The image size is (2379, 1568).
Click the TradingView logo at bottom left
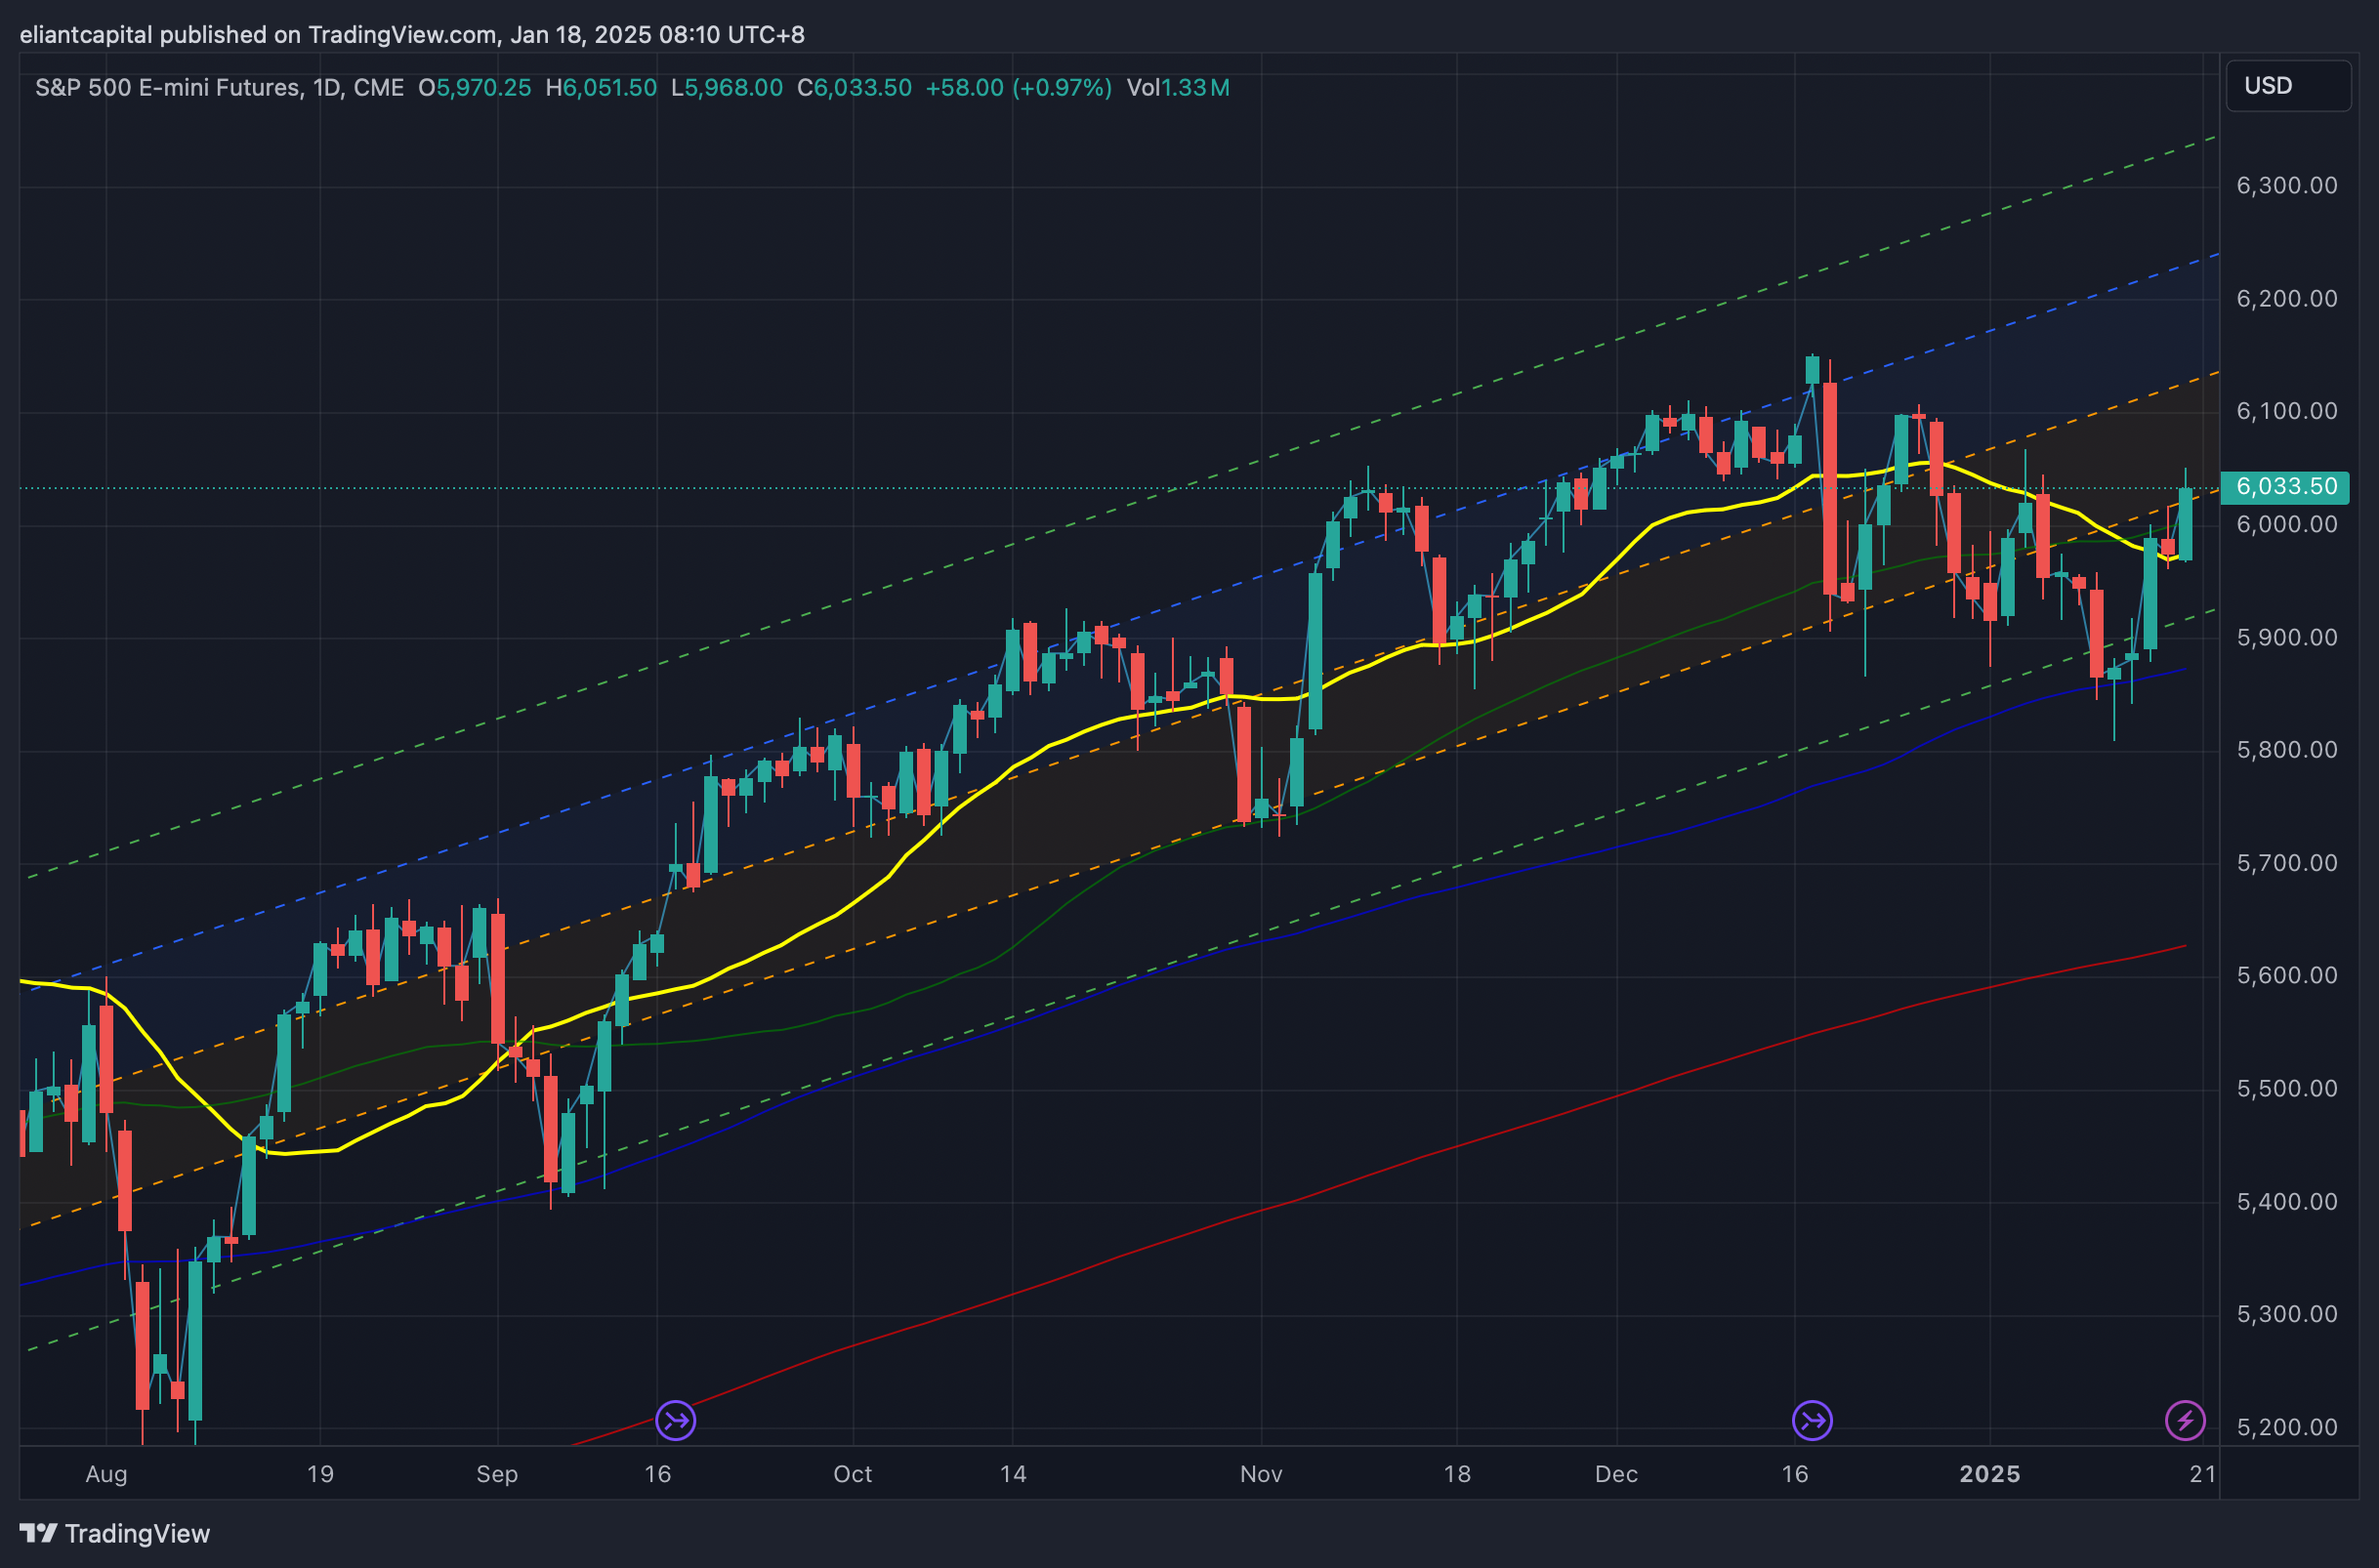(115, 1533)
